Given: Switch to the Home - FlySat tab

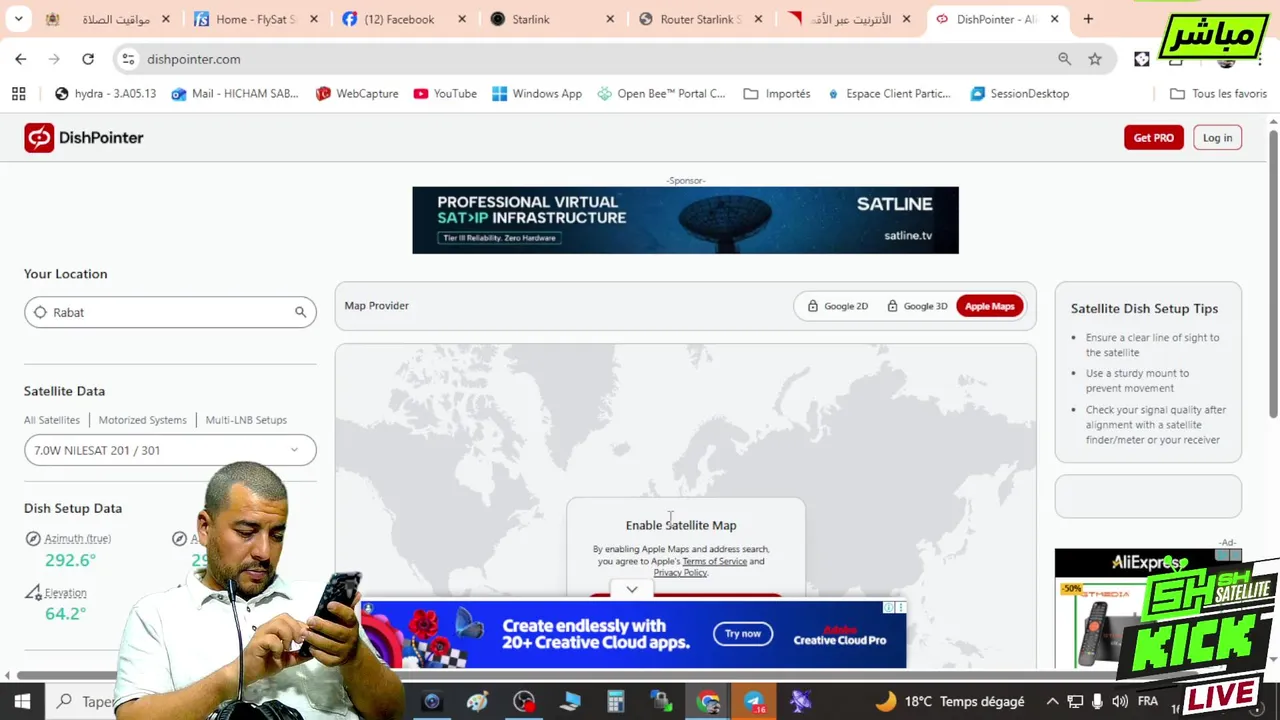Looking at the screenshot, I should (257, 19).
